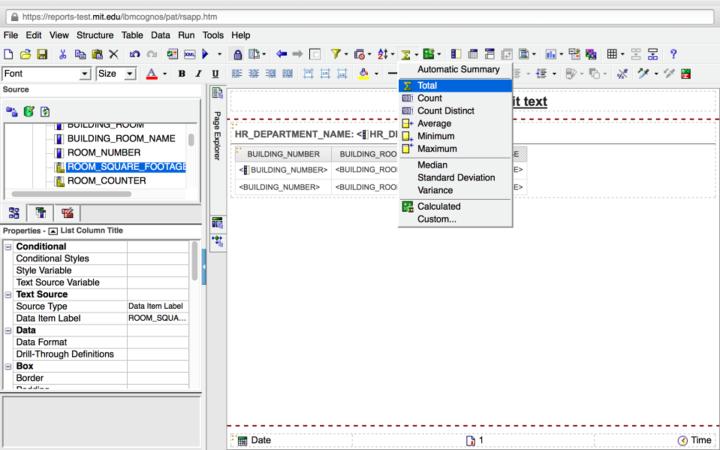Click the Cut scissors icon
The width and height of the screenshot is (720, 450).
point(63,54)
